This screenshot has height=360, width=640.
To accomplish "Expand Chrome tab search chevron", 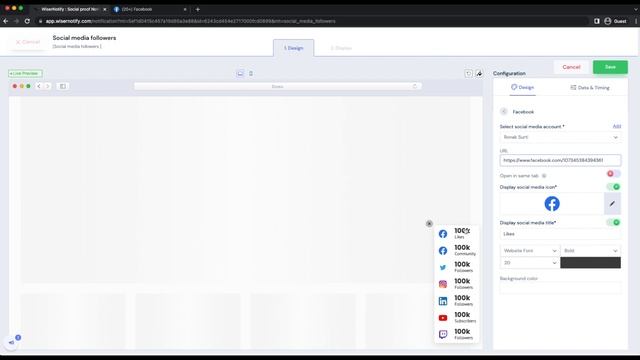I will 635,9.
